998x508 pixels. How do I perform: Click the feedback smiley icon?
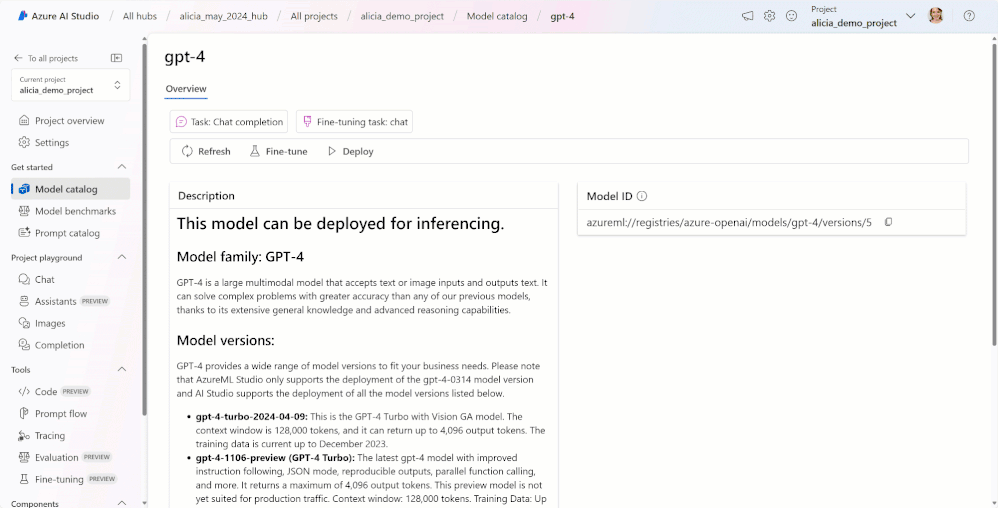791,16
